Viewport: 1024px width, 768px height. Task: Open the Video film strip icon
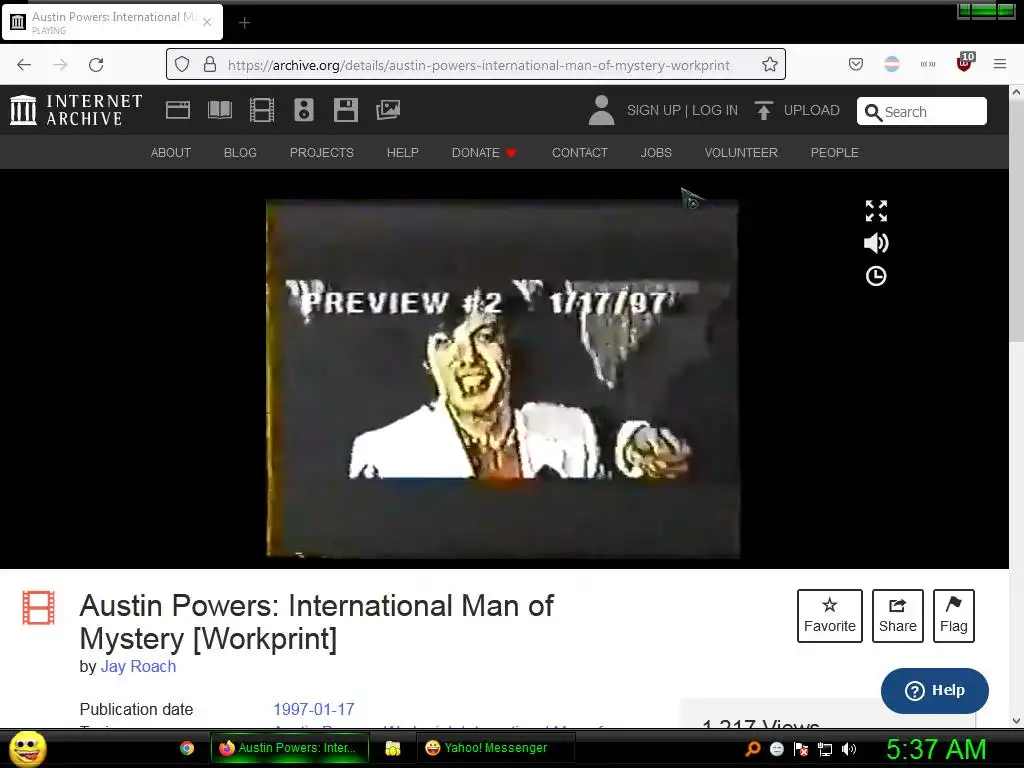pos(262,110)
